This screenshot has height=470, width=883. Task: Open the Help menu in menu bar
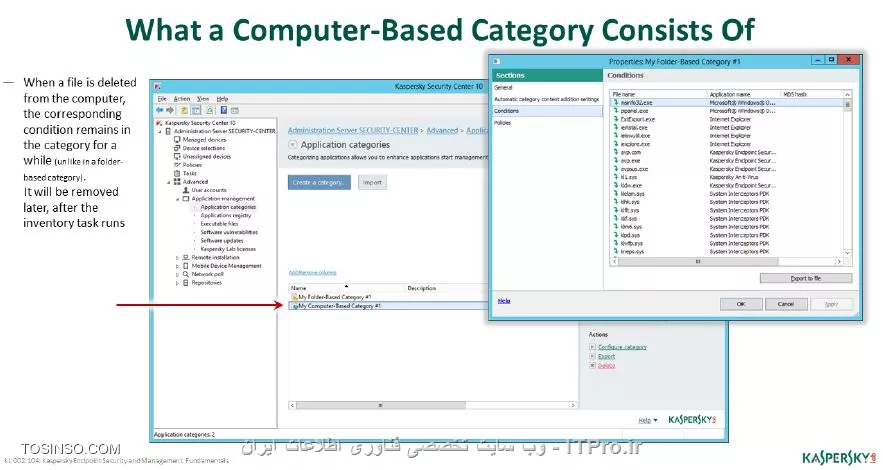click(x=222, y=99)
